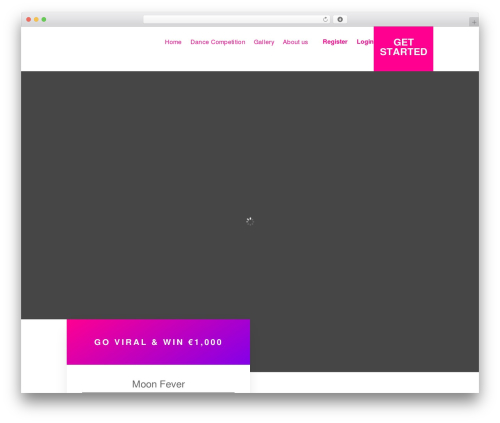
Task: Click the browser address bar
Action: (237, 19)
